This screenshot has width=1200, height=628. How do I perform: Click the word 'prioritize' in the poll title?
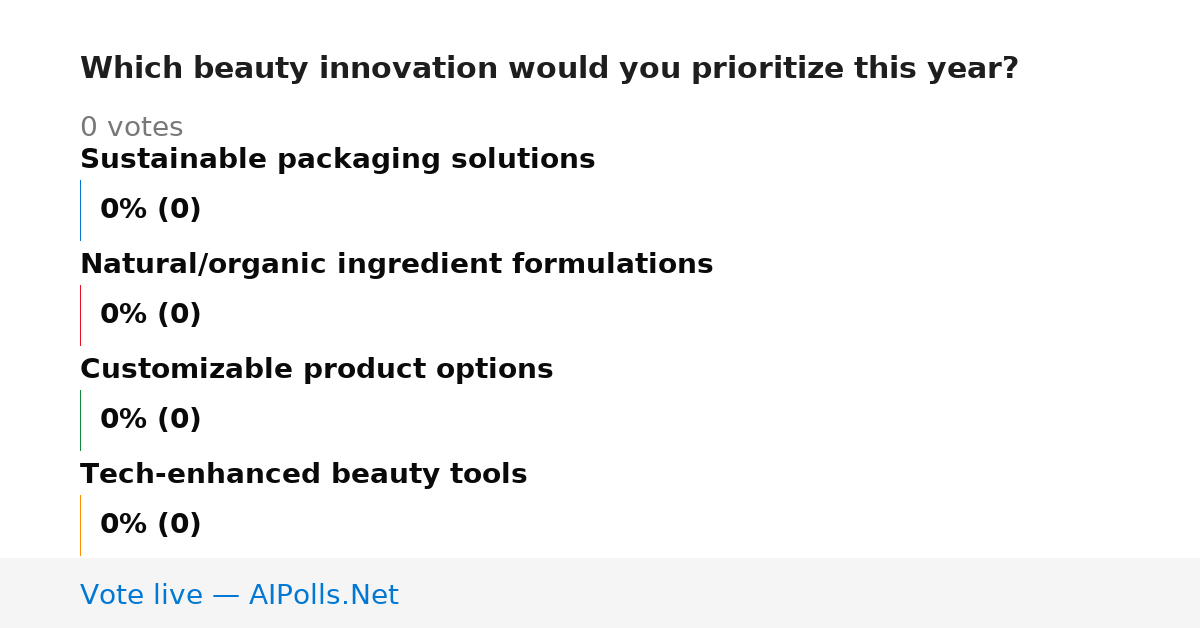click(766, 69)
